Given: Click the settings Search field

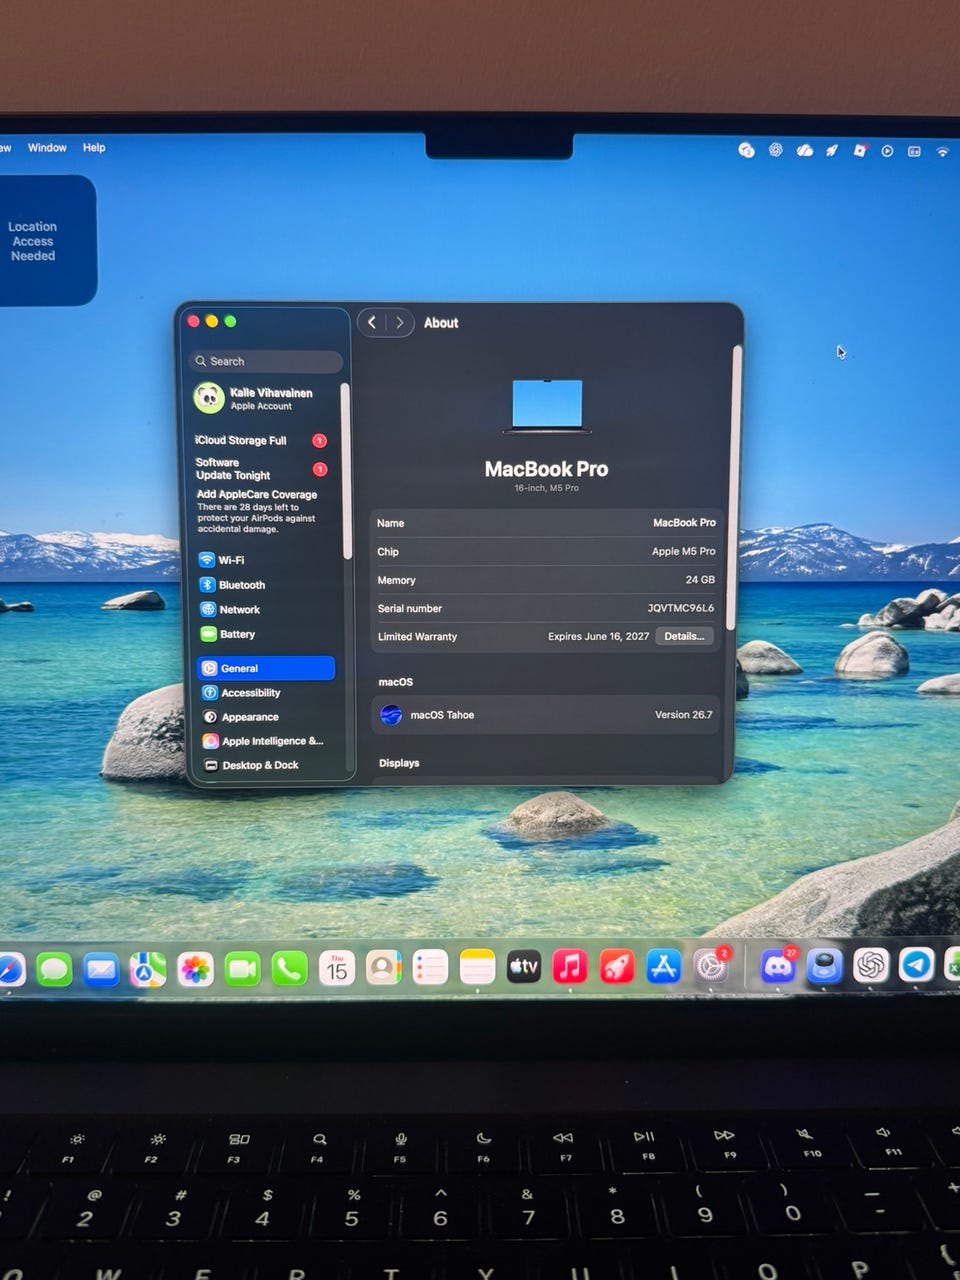Looking at the screenshot, I should [x=266, y=361].
